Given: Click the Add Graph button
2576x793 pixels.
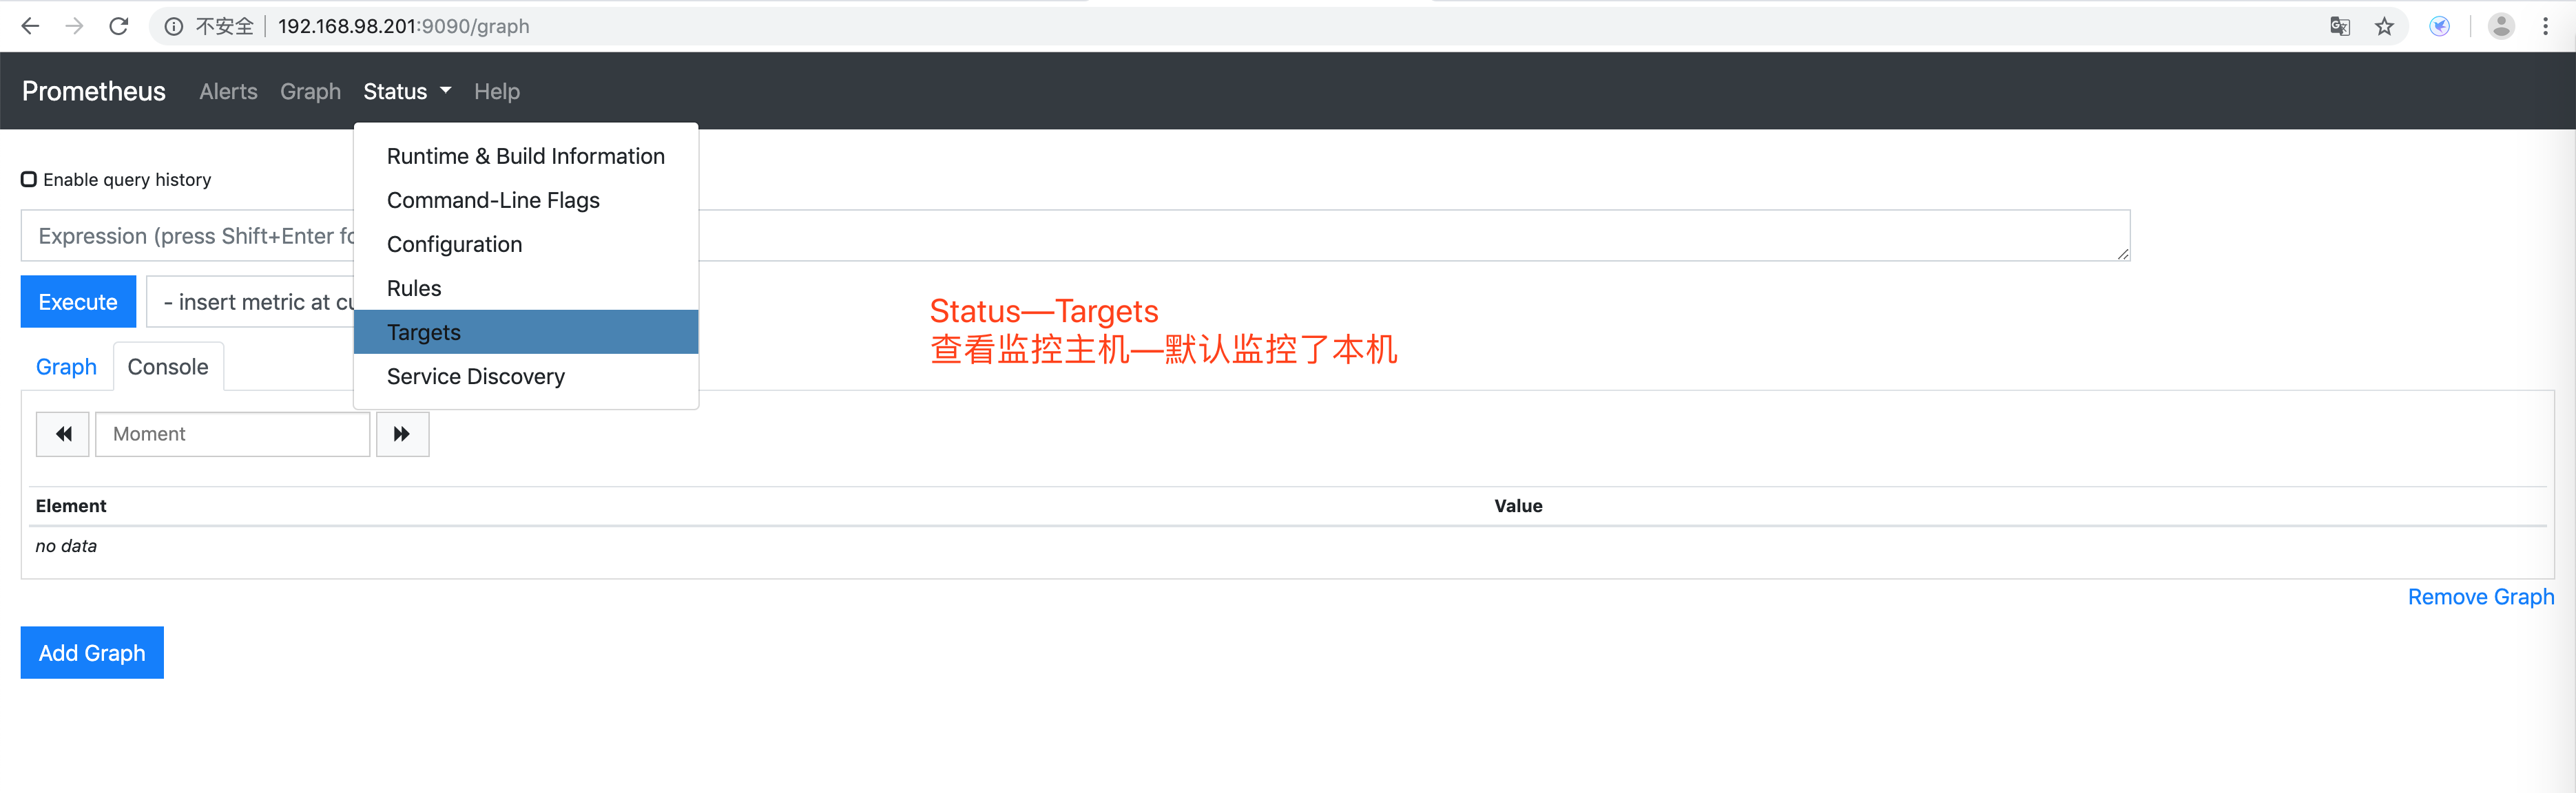Looking at the screenshot, I should (92, 653).
